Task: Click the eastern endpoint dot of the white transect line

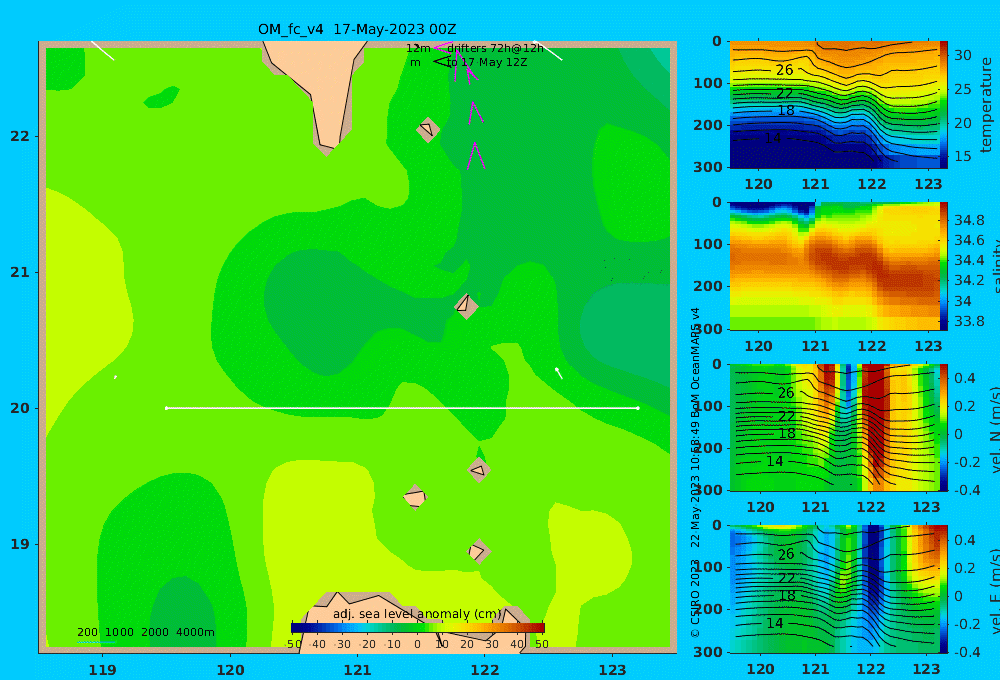Action: pyautogui.click(x=638, y=408)
